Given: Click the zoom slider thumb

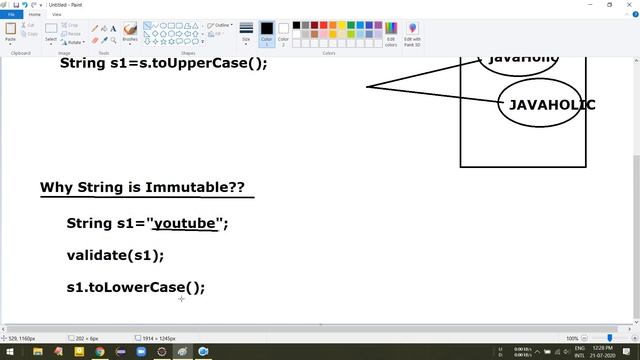Looking at the screenshot, I should click(x=610, y=338).
